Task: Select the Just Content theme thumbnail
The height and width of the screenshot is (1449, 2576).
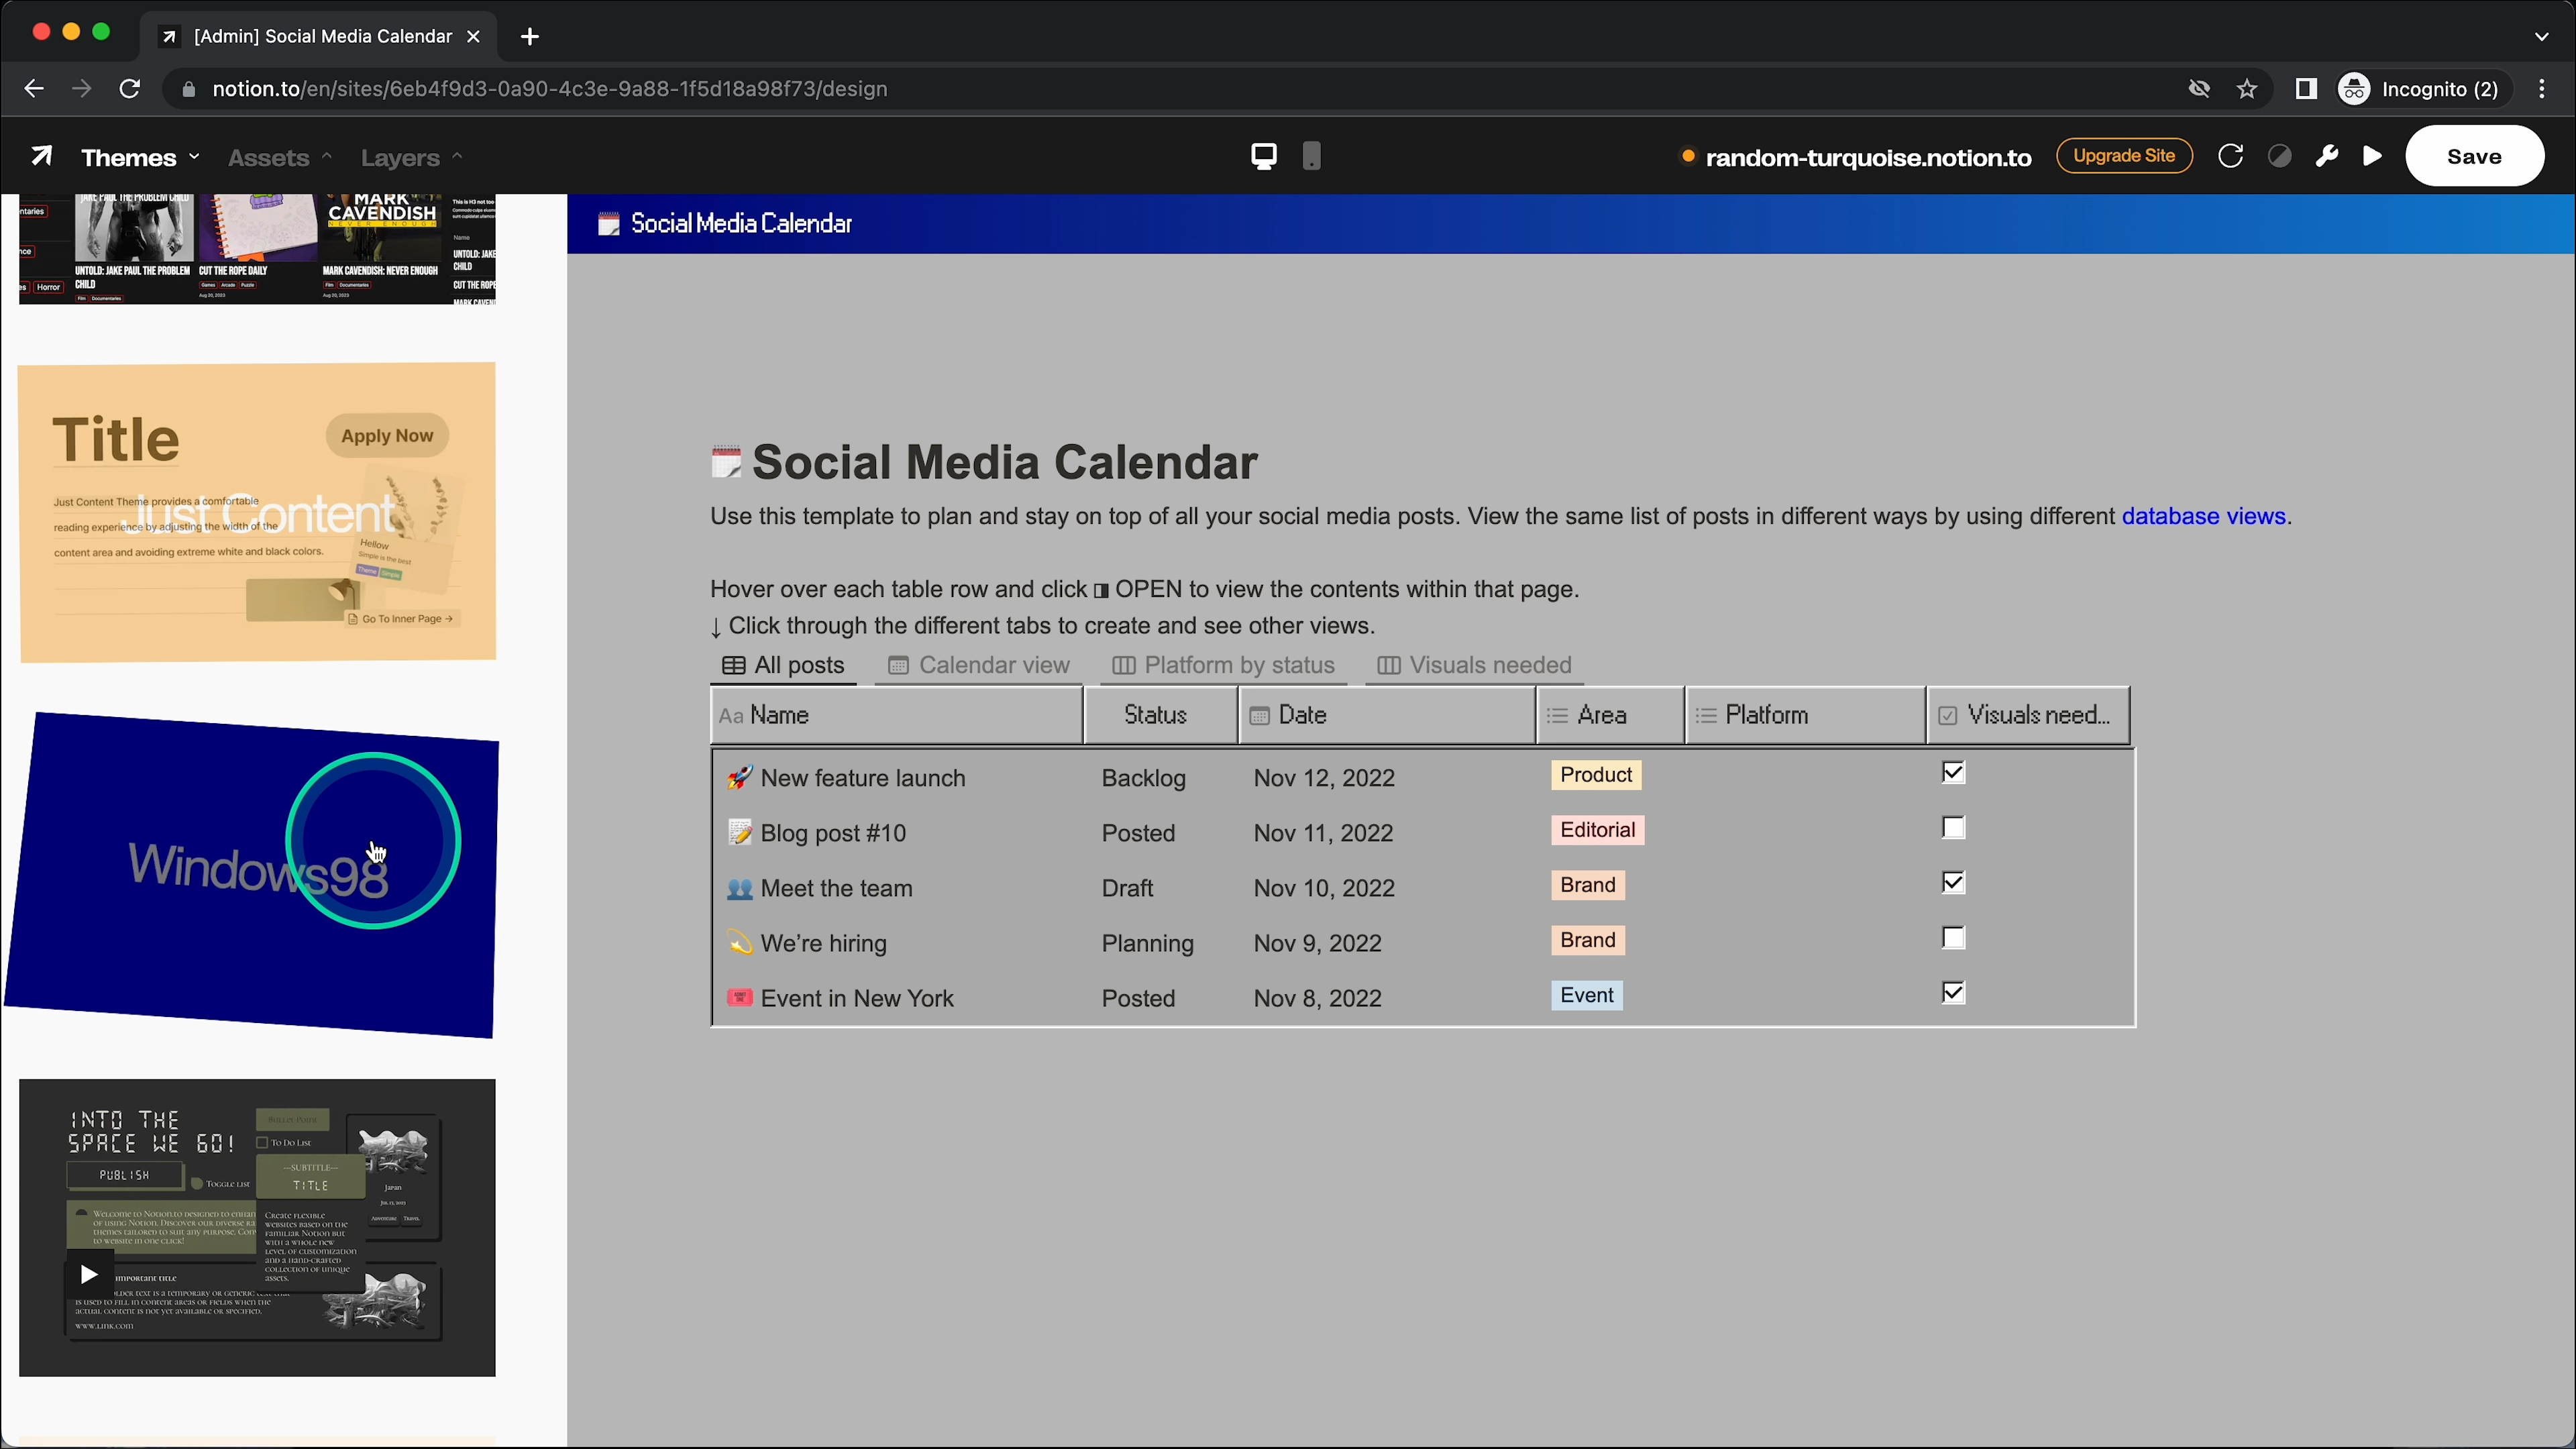Action: 257,511
